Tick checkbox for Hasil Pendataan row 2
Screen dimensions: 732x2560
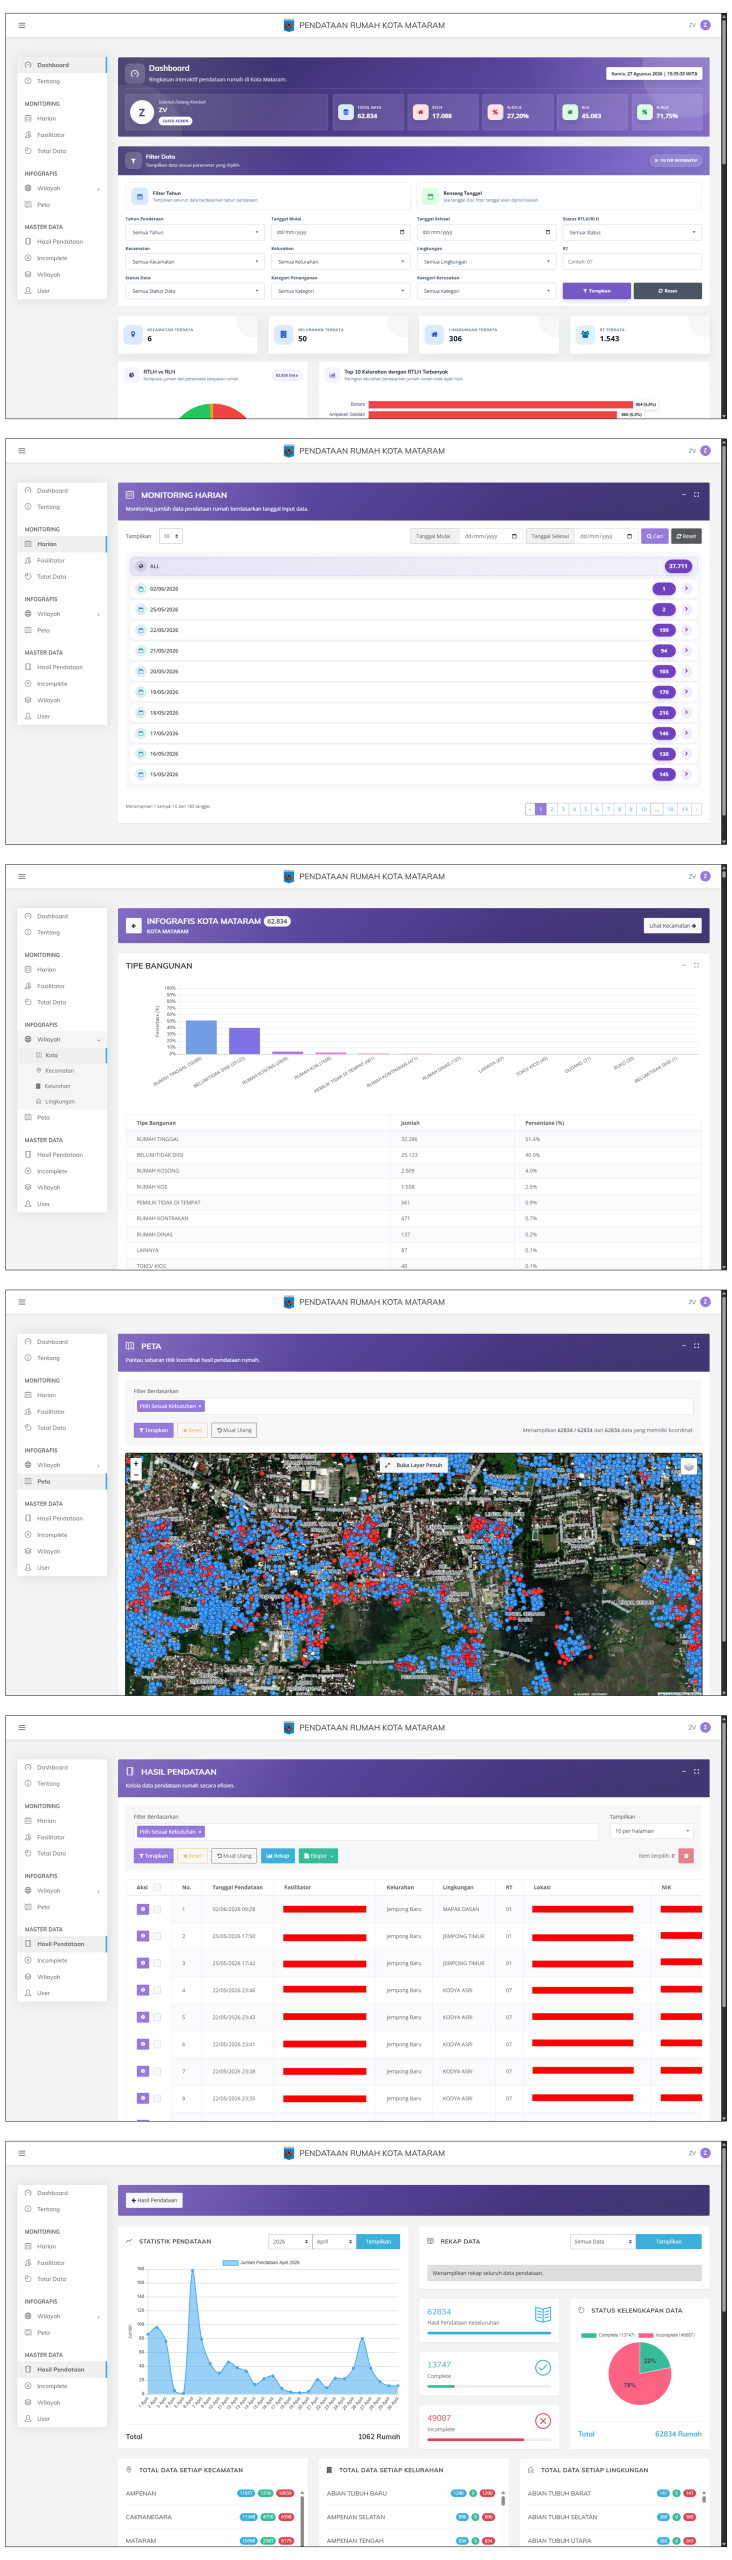click(x=157, y=1936)
